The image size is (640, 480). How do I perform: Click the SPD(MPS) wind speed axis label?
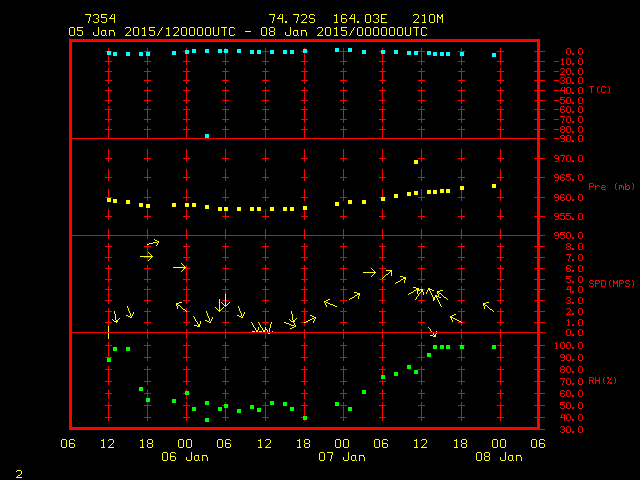[611, 283]
